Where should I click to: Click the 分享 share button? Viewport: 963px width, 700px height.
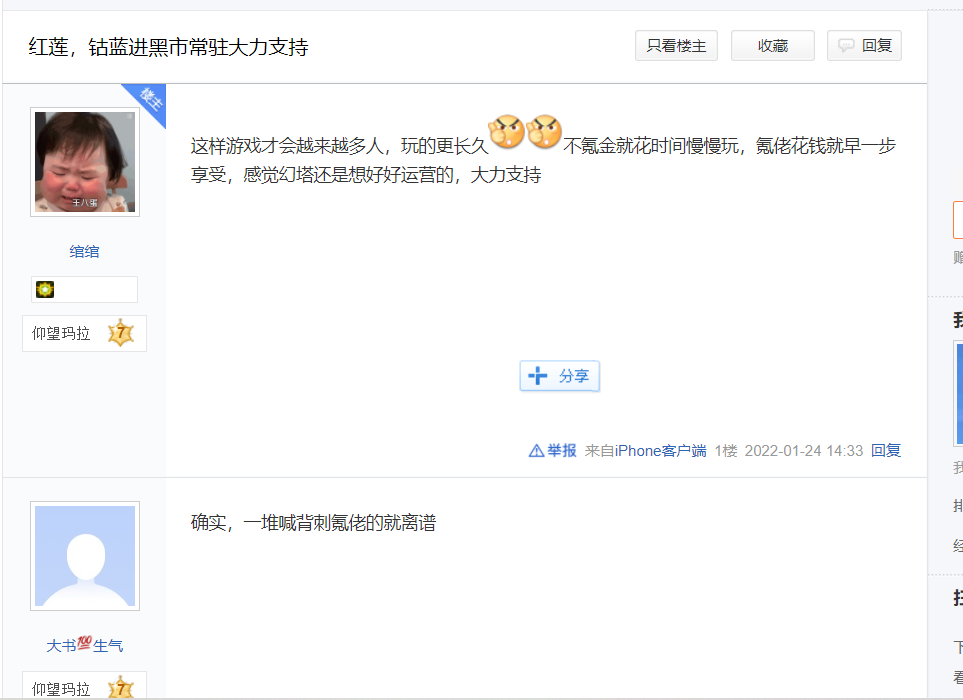pyautogui.click(x=559, y=376)
